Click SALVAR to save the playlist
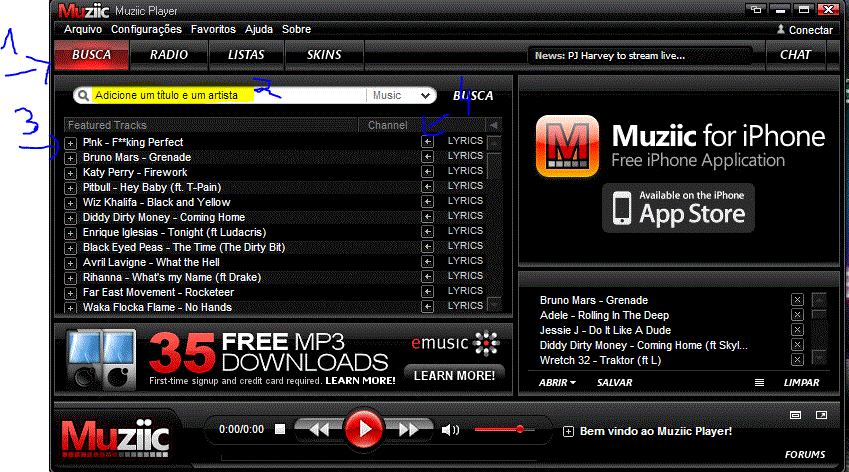This screenshot has width=849, height=472. (x=615, y=383)
